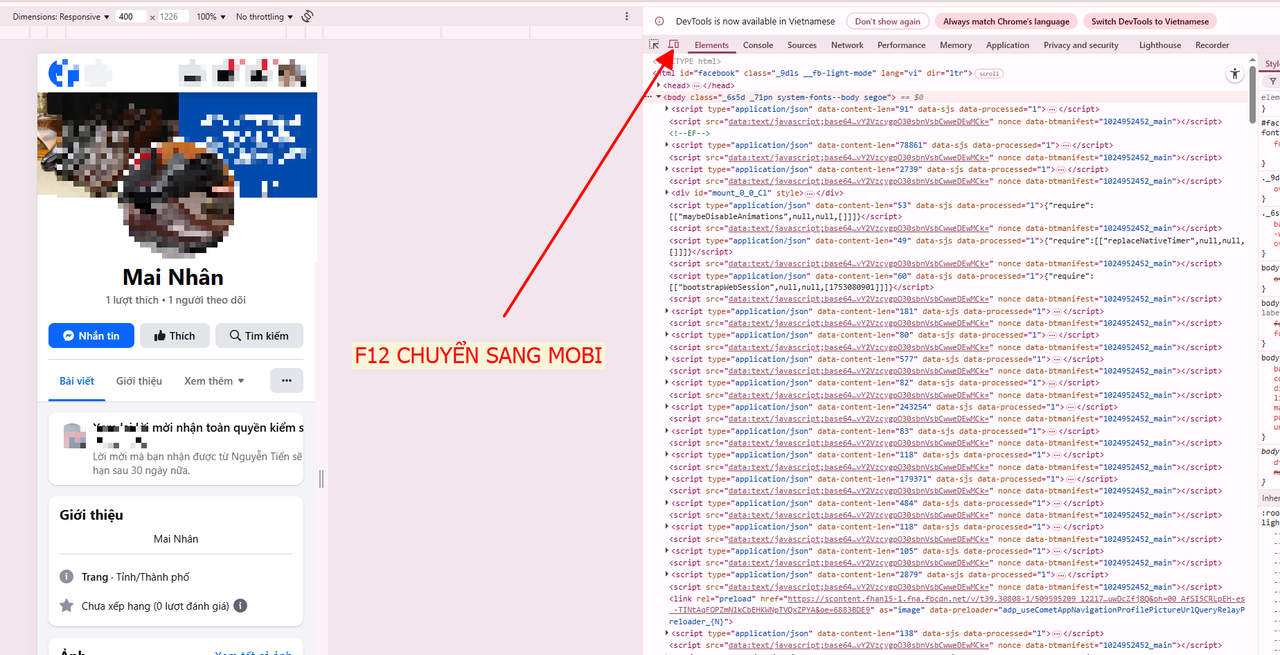
Task: Click the Thích like button
Action: (x=175, y=336)
